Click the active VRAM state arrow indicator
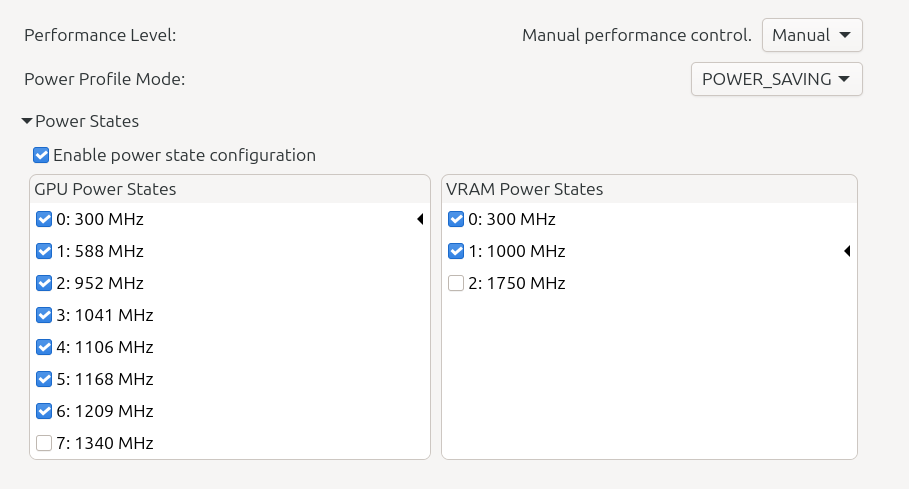 (x=847, y=251)
